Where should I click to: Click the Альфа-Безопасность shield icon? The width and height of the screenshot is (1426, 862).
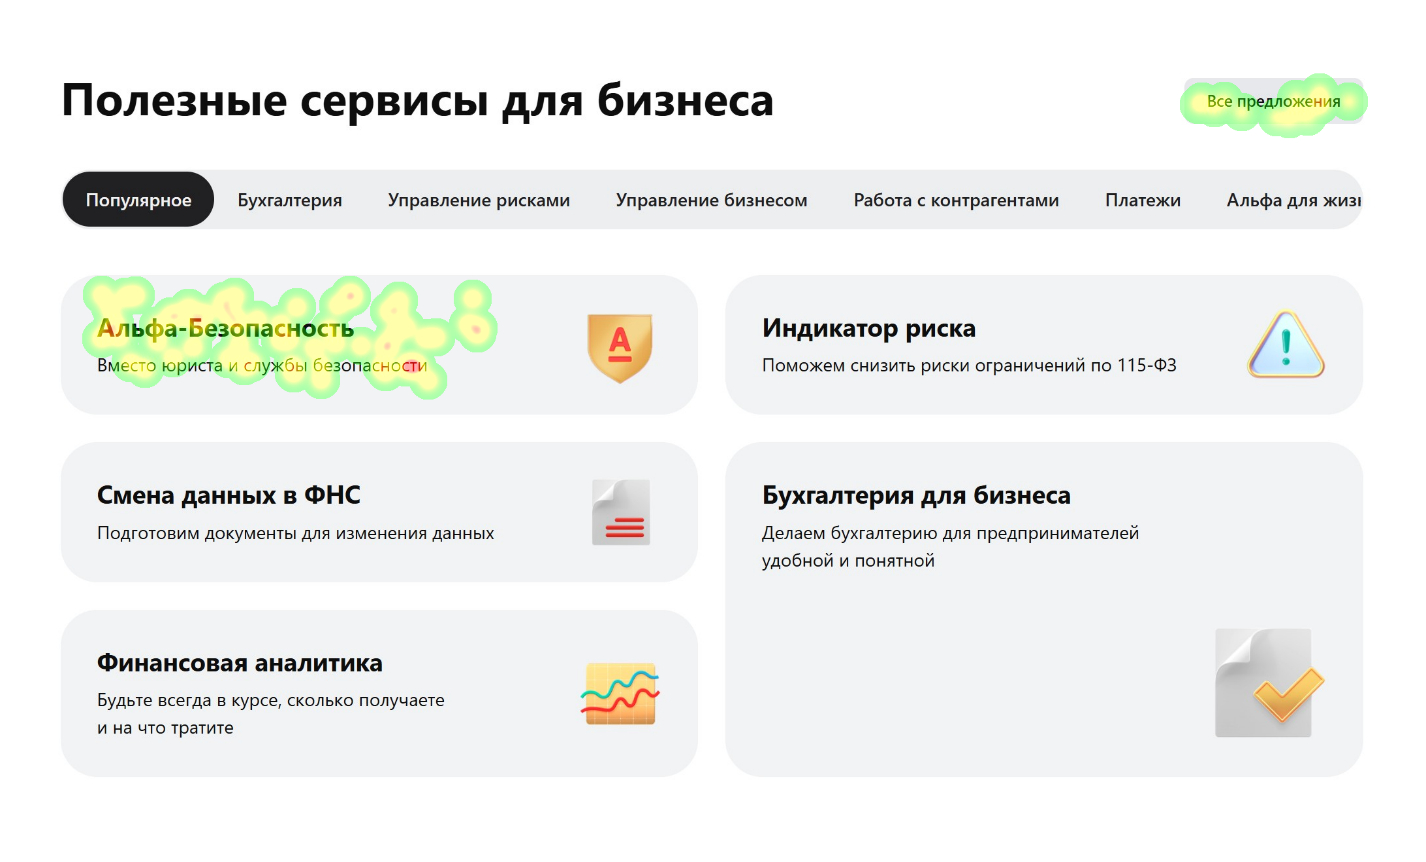coord(620,348)
